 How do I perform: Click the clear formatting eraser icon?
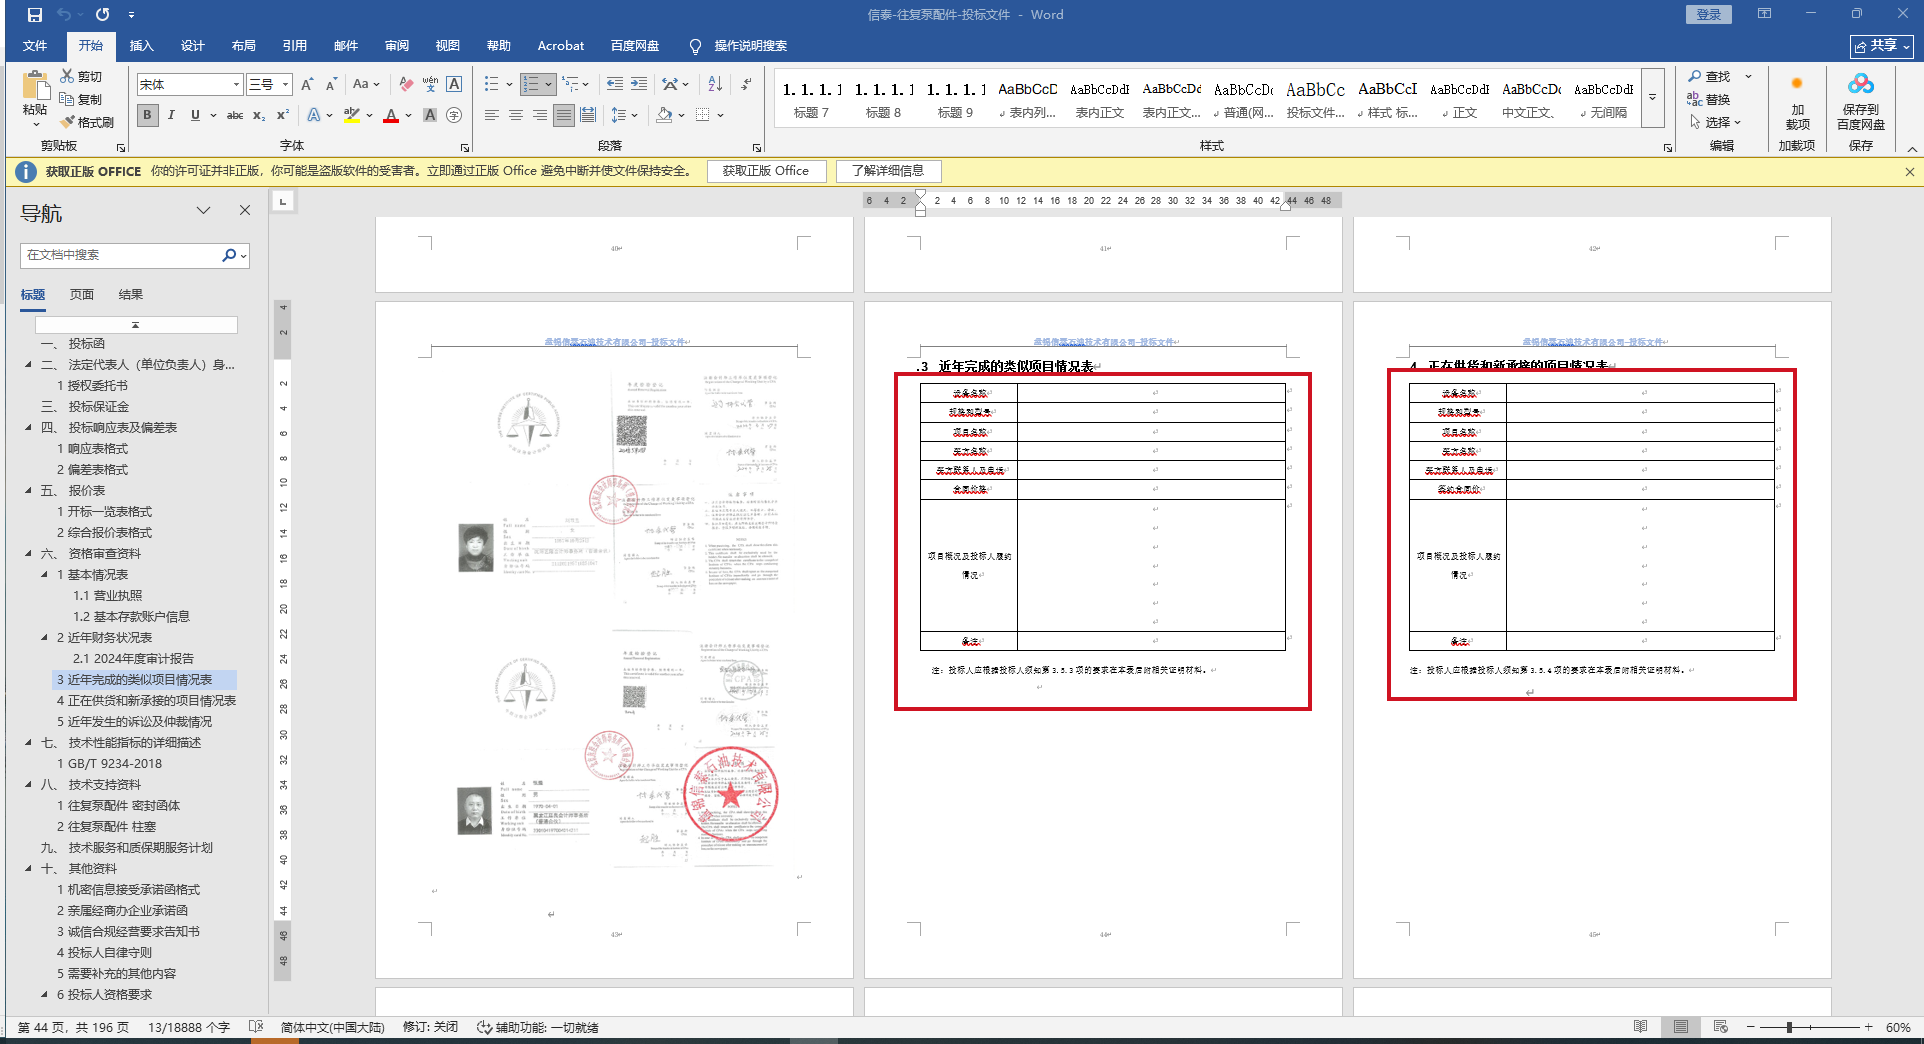tap(406, 85)
